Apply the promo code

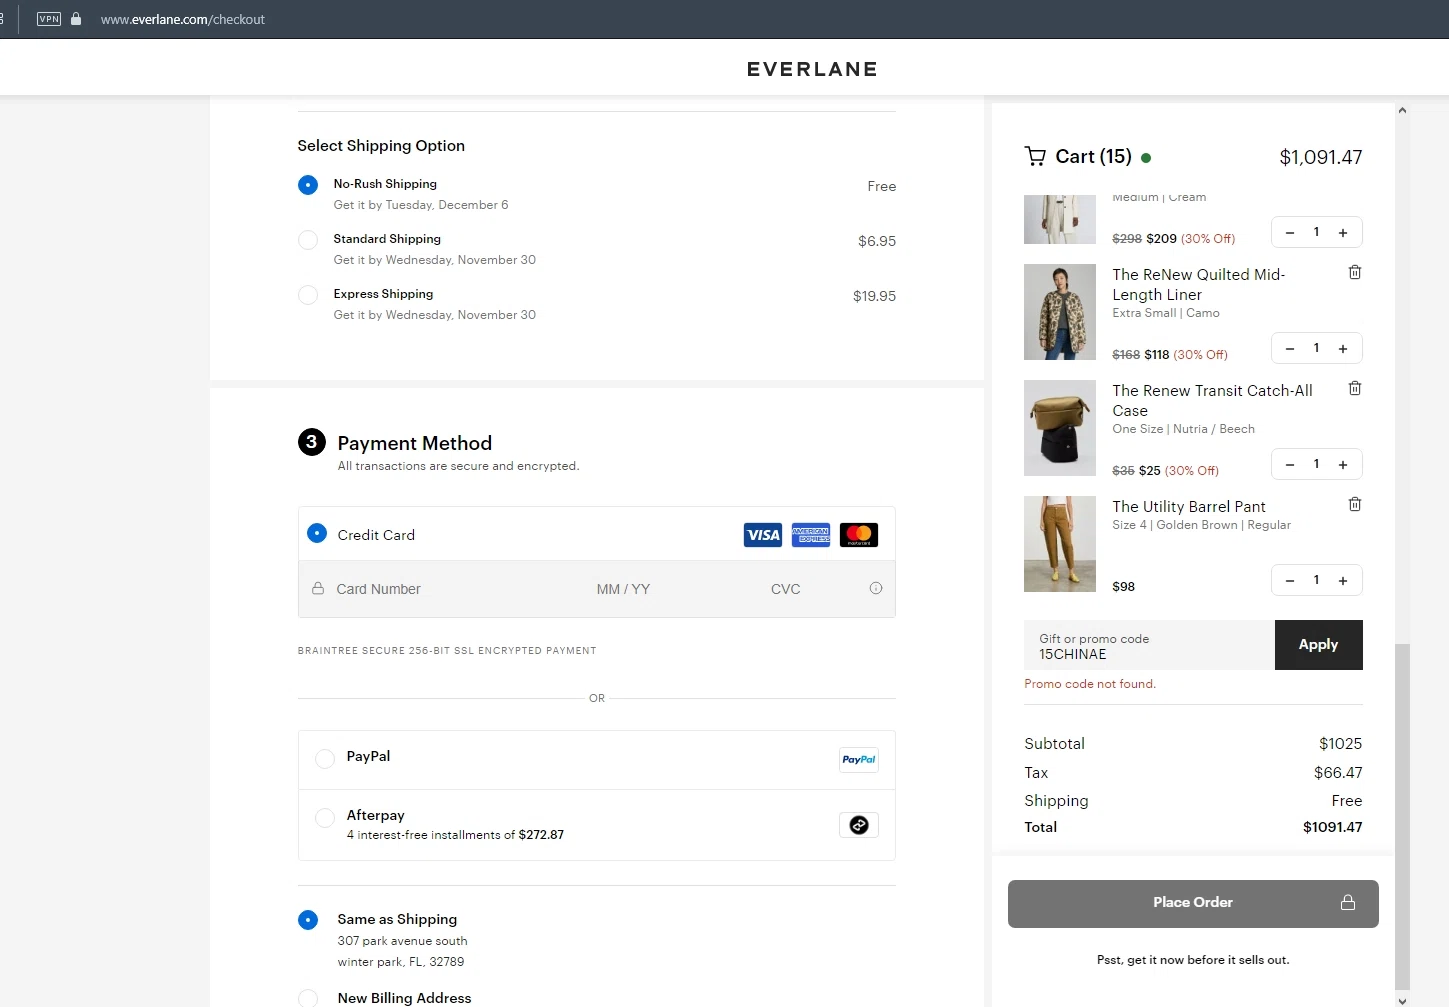pyautogui.click(x=1318, y=645)
